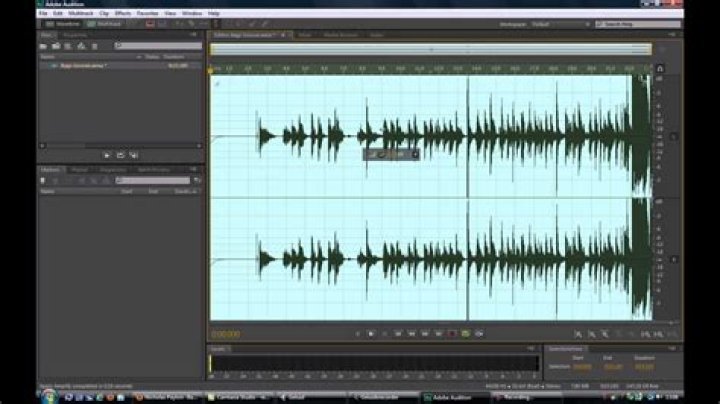Open the File menu
This screenshot has width=720, height=404.
coord(43,13)
